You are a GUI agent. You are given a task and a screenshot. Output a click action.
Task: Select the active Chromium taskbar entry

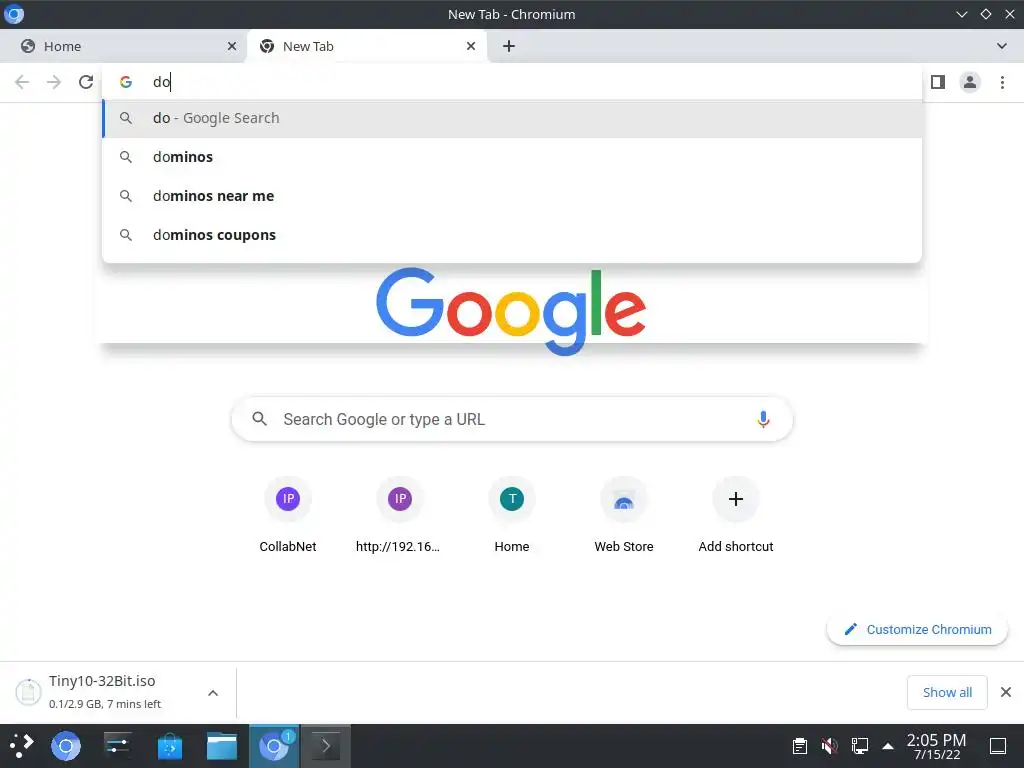pos(274,746)
